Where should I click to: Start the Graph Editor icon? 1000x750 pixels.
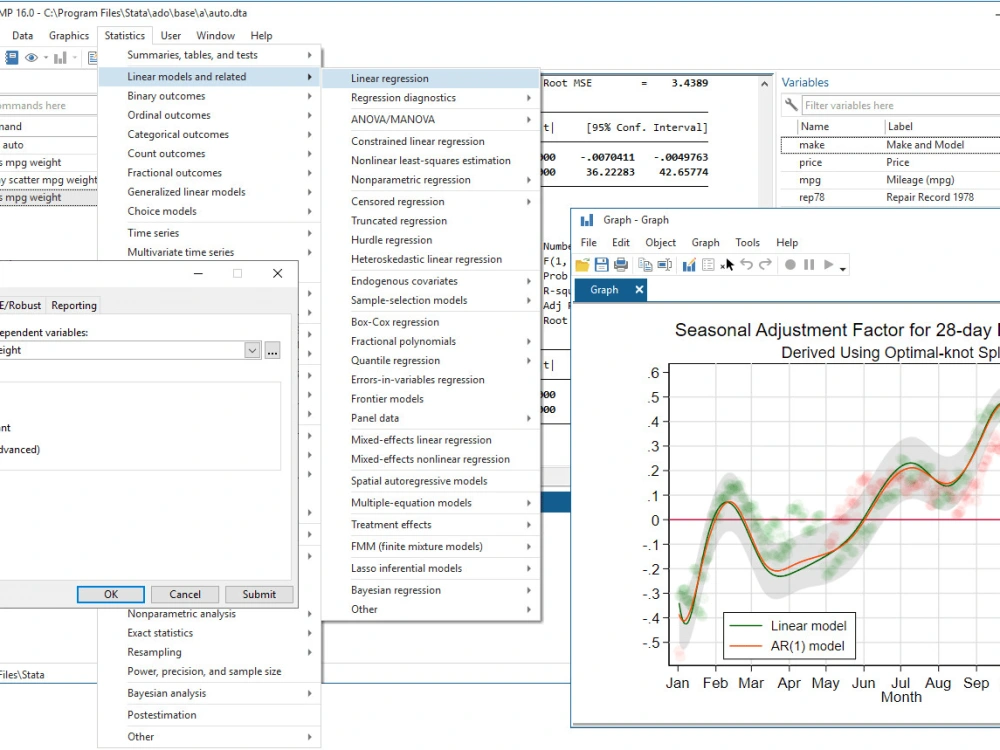coord(689,265)
